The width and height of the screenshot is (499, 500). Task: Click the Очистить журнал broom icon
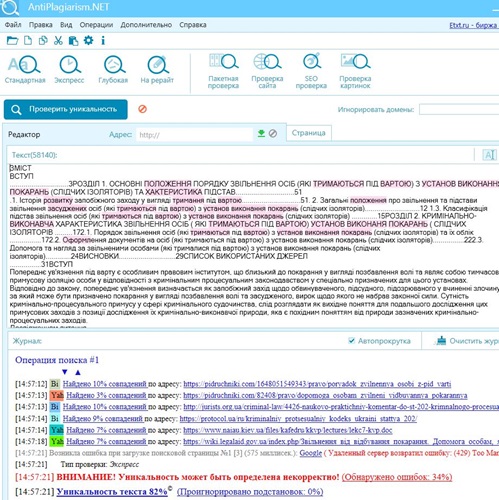[x=441, y=341]
